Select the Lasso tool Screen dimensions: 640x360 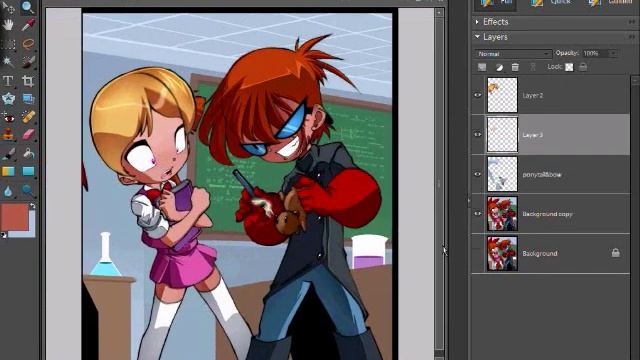tap(28, 43)
